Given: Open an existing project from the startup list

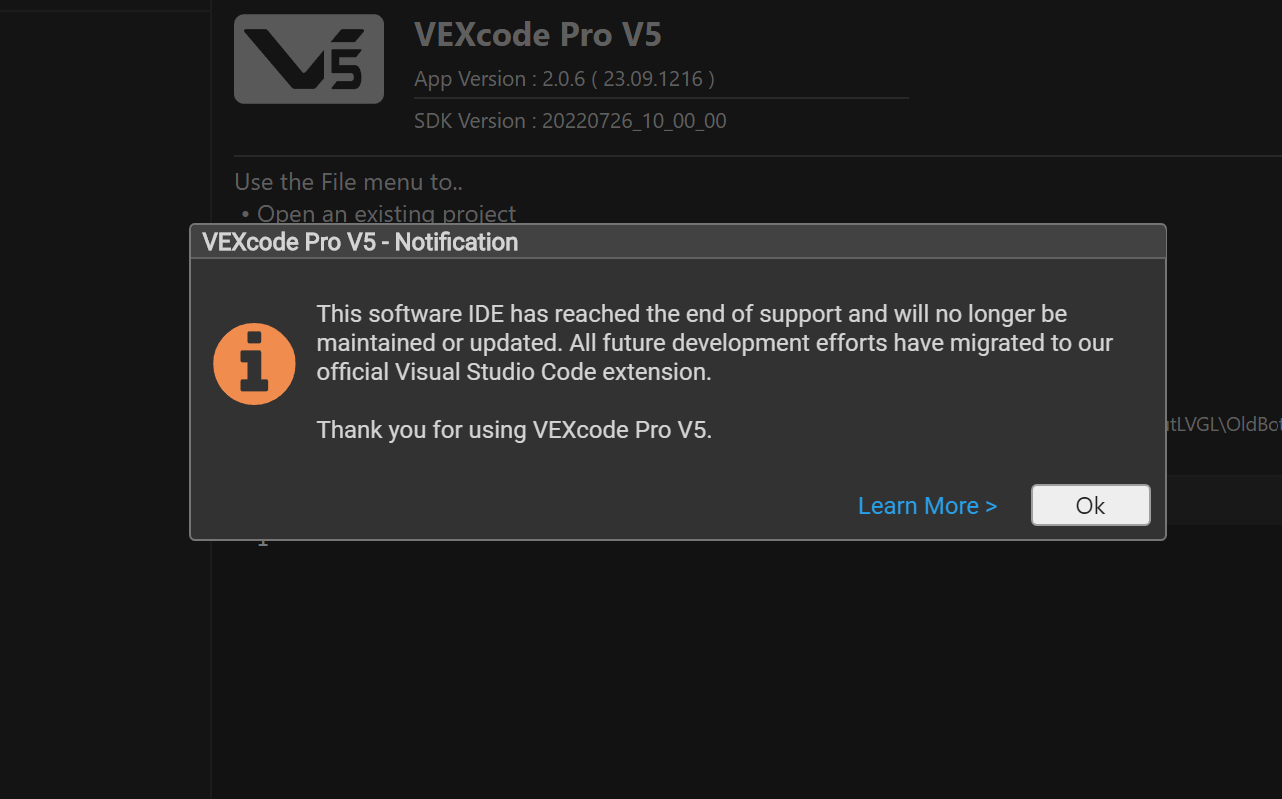Looking at the screenshot, I should pyautogui.click(x=386, y=213).
